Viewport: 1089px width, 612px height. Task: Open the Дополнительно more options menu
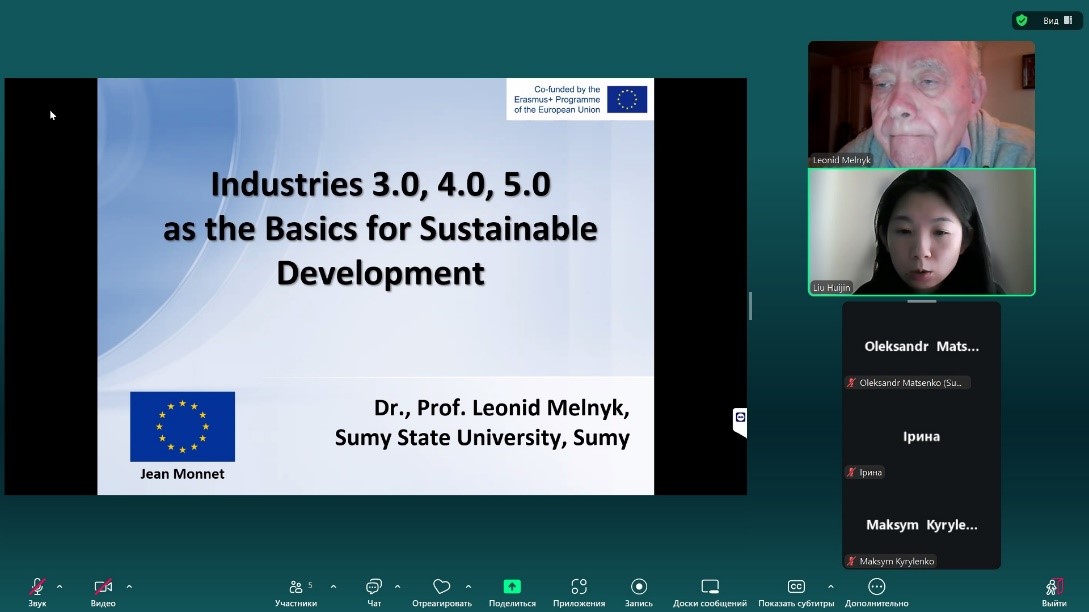point(877,587)
